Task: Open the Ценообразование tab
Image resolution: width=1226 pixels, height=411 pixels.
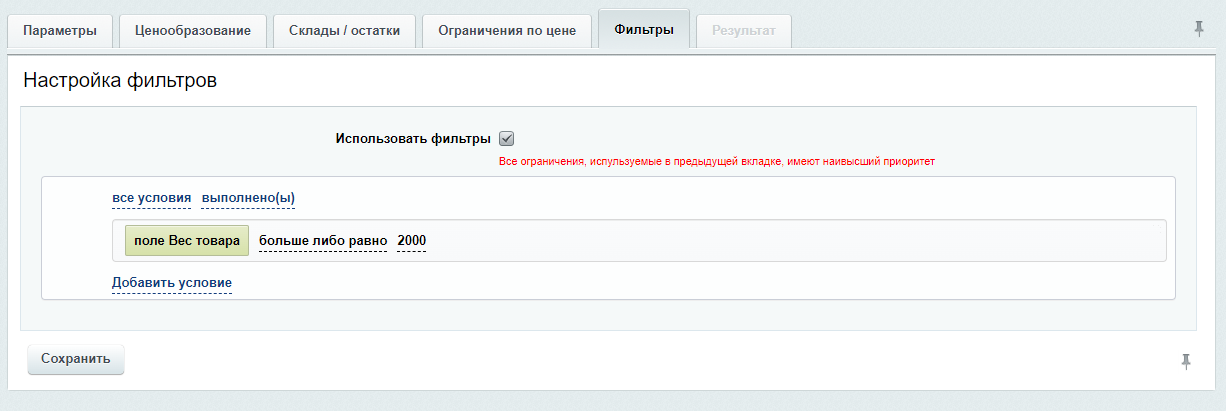Action: 192,30
